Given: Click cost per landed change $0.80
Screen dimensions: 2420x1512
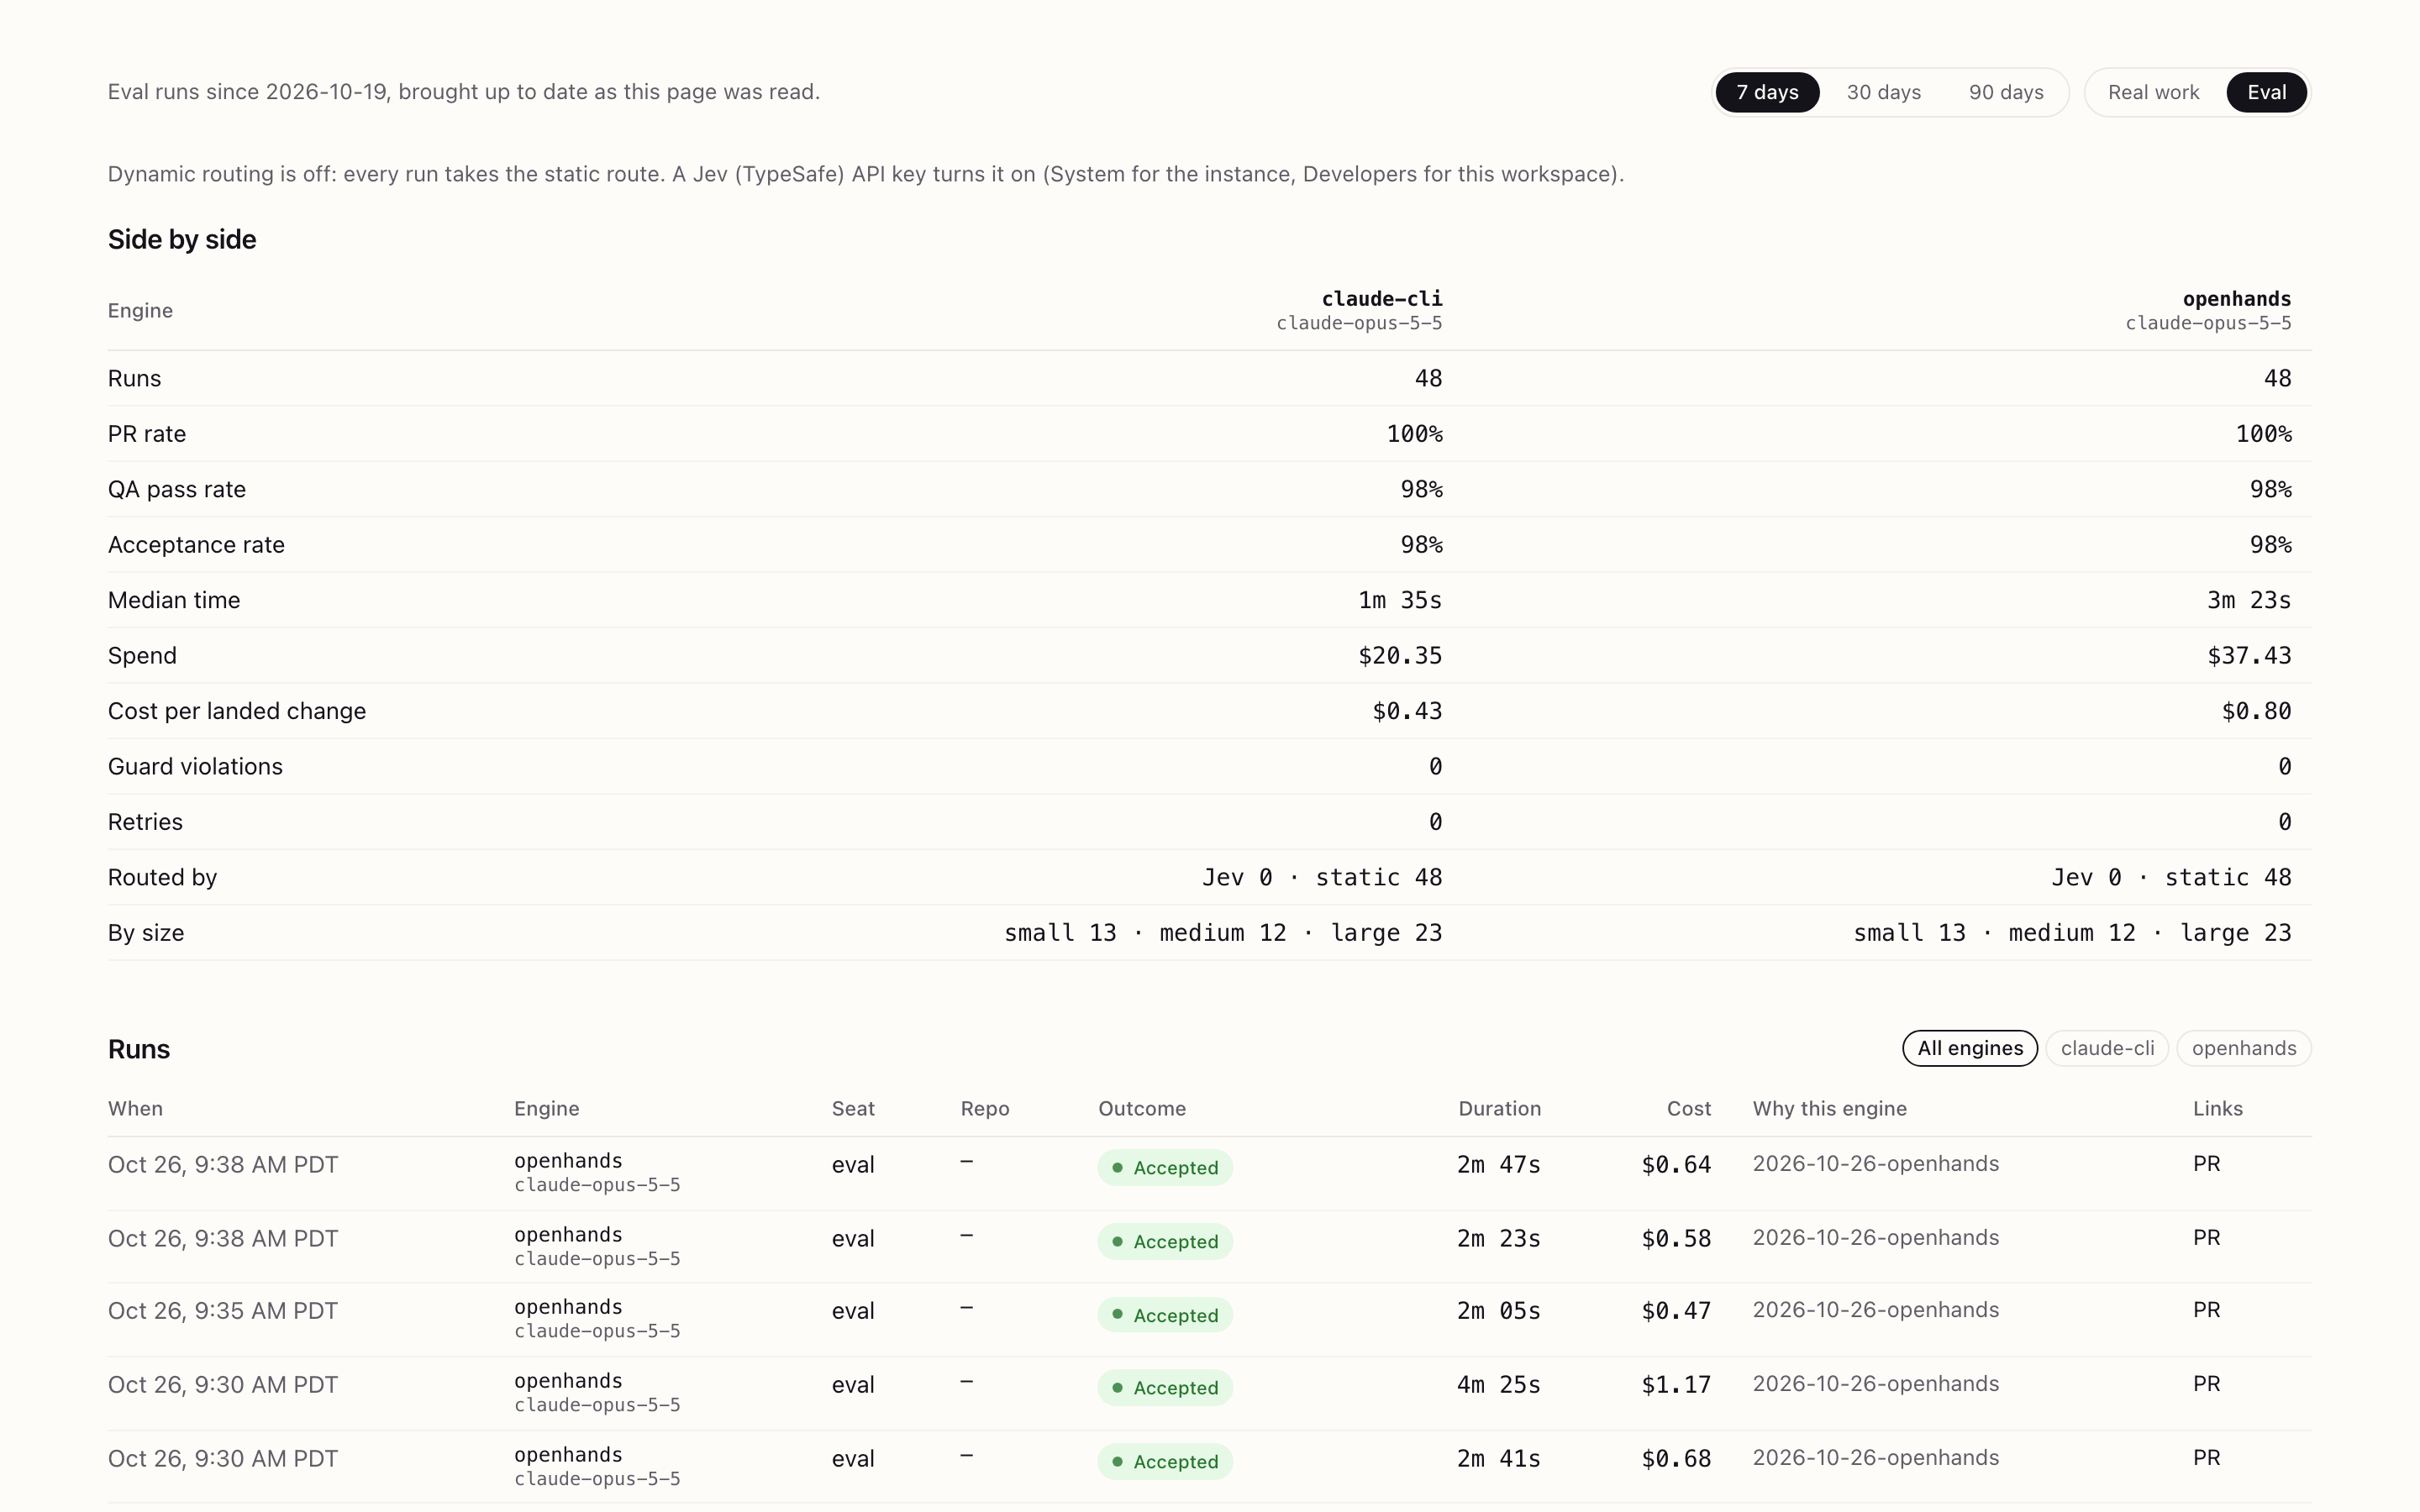Looking at the screenshot, I should [x=2256, y=711].
